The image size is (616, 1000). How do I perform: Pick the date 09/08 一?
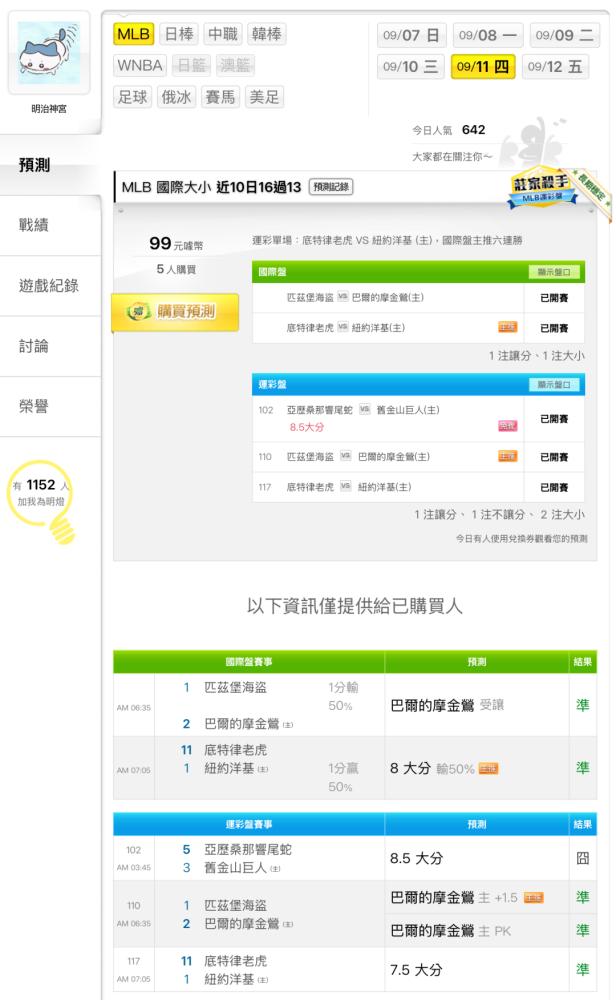(x=488, y=35)
